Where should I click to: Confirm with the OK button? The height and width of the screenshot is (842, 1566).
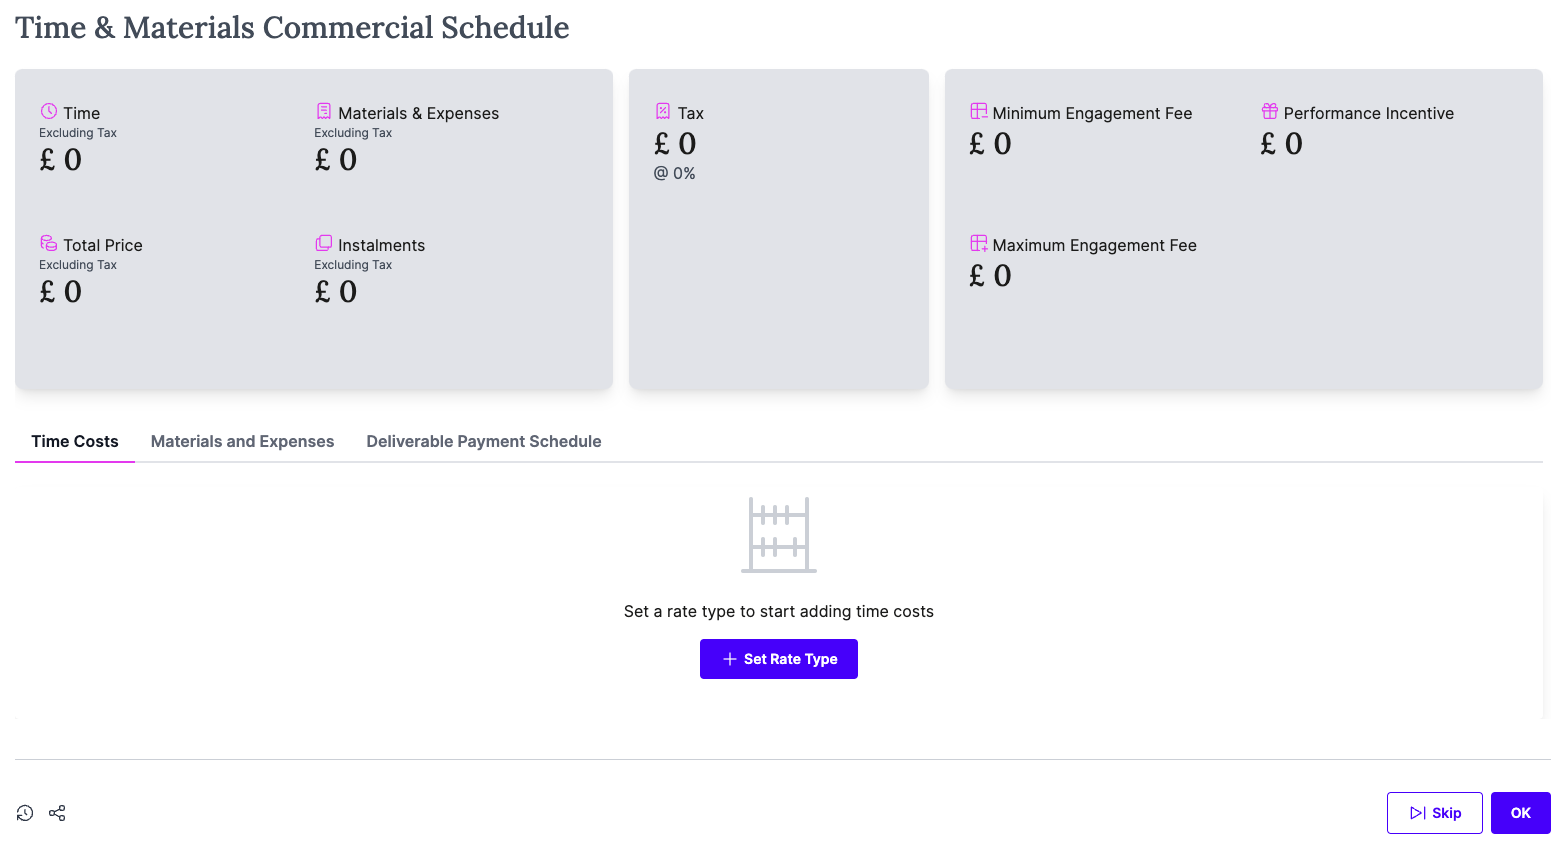[1521, 813]
